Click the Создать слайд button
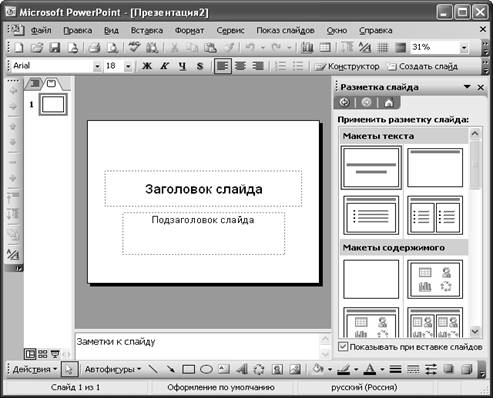This screenshot has width=493, height=398. (x=423, y=66)
